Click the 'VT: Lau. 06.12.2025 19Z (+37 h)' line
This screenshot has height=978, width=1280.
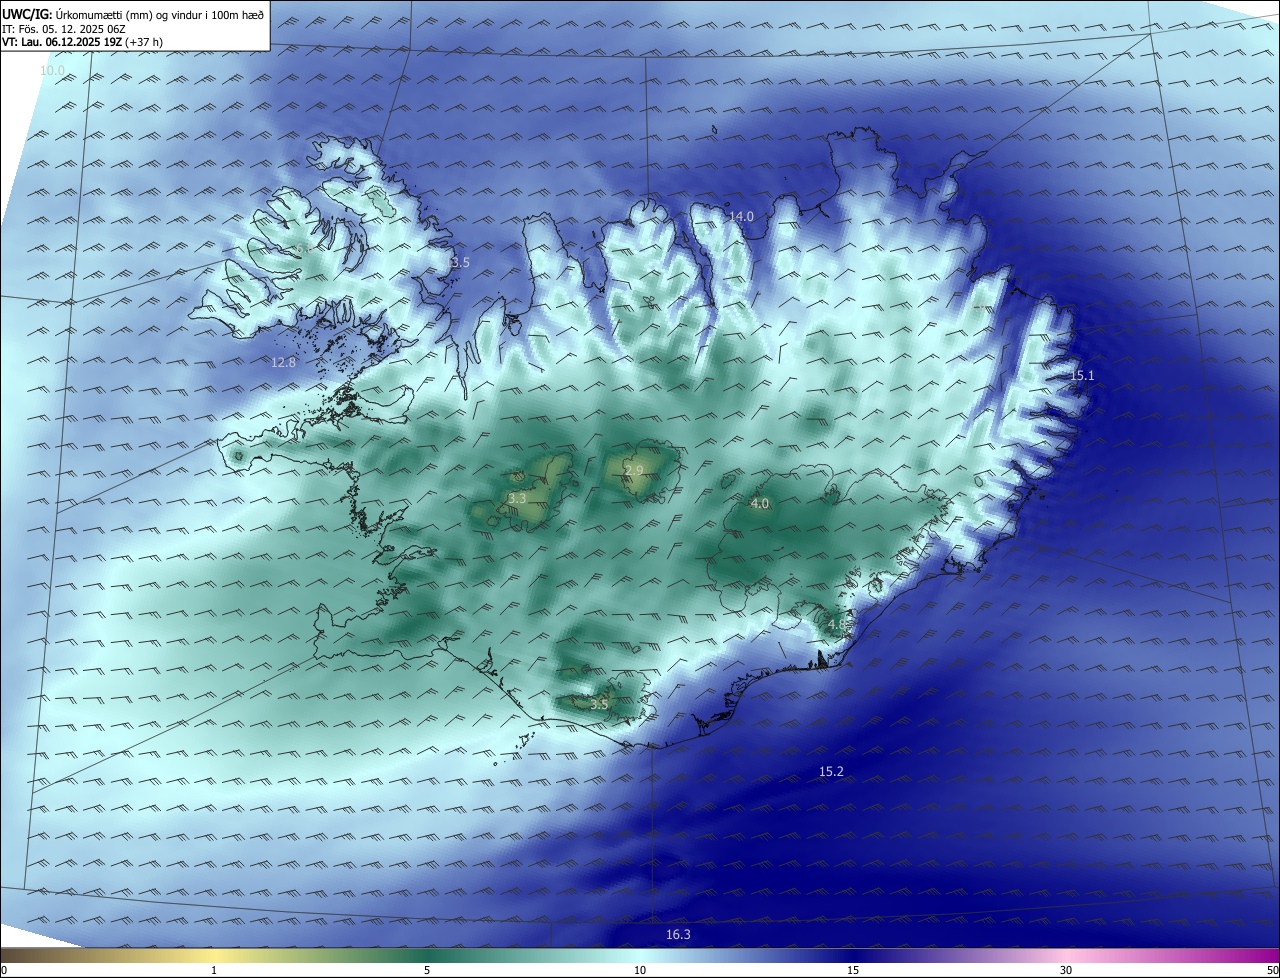tap(82, 42)
